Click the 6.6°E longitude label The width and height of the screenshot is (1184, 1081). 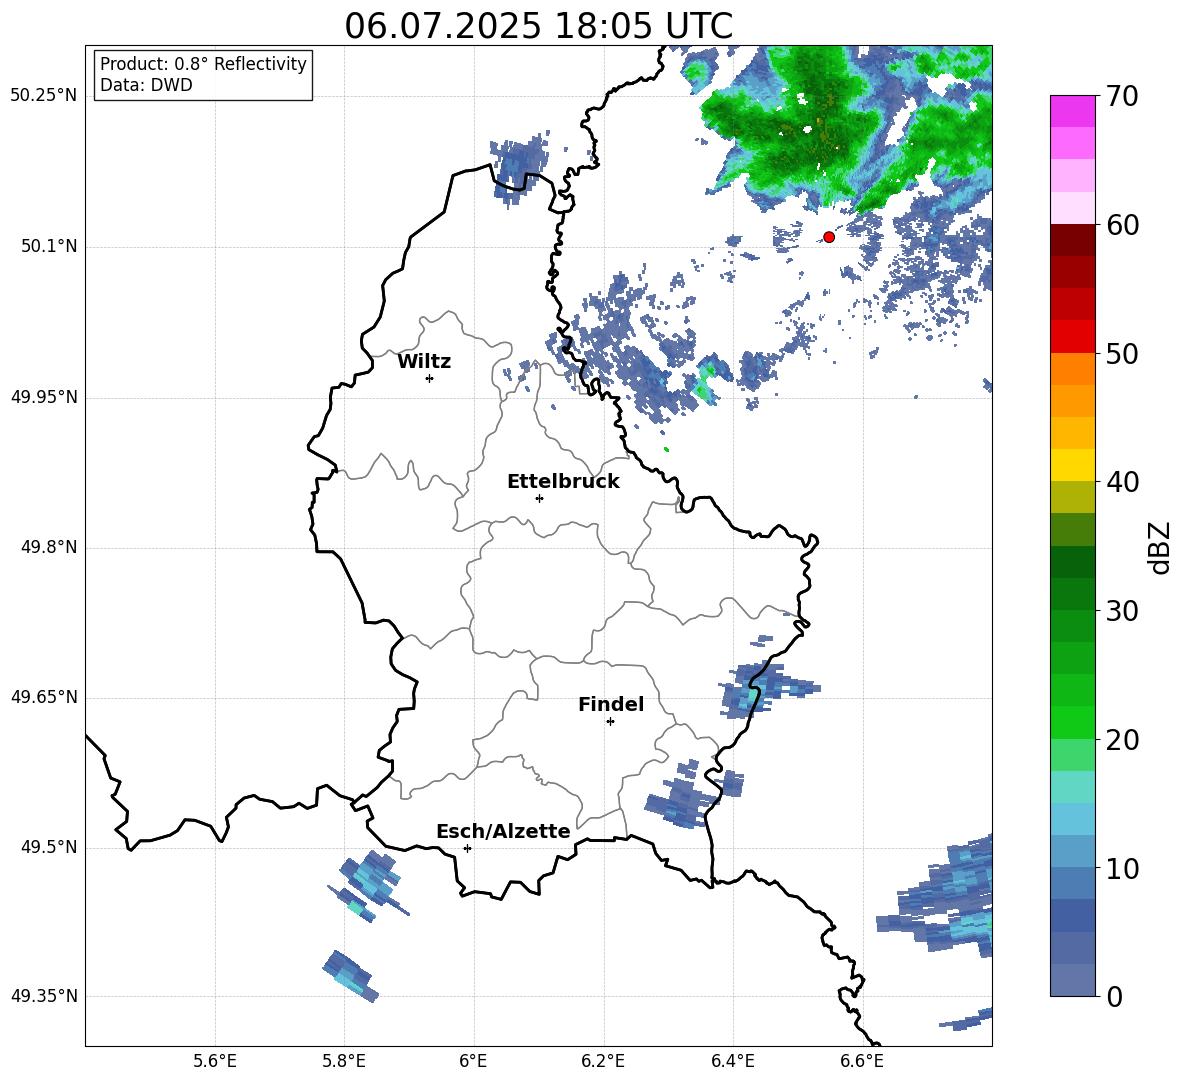(862, 1061)
